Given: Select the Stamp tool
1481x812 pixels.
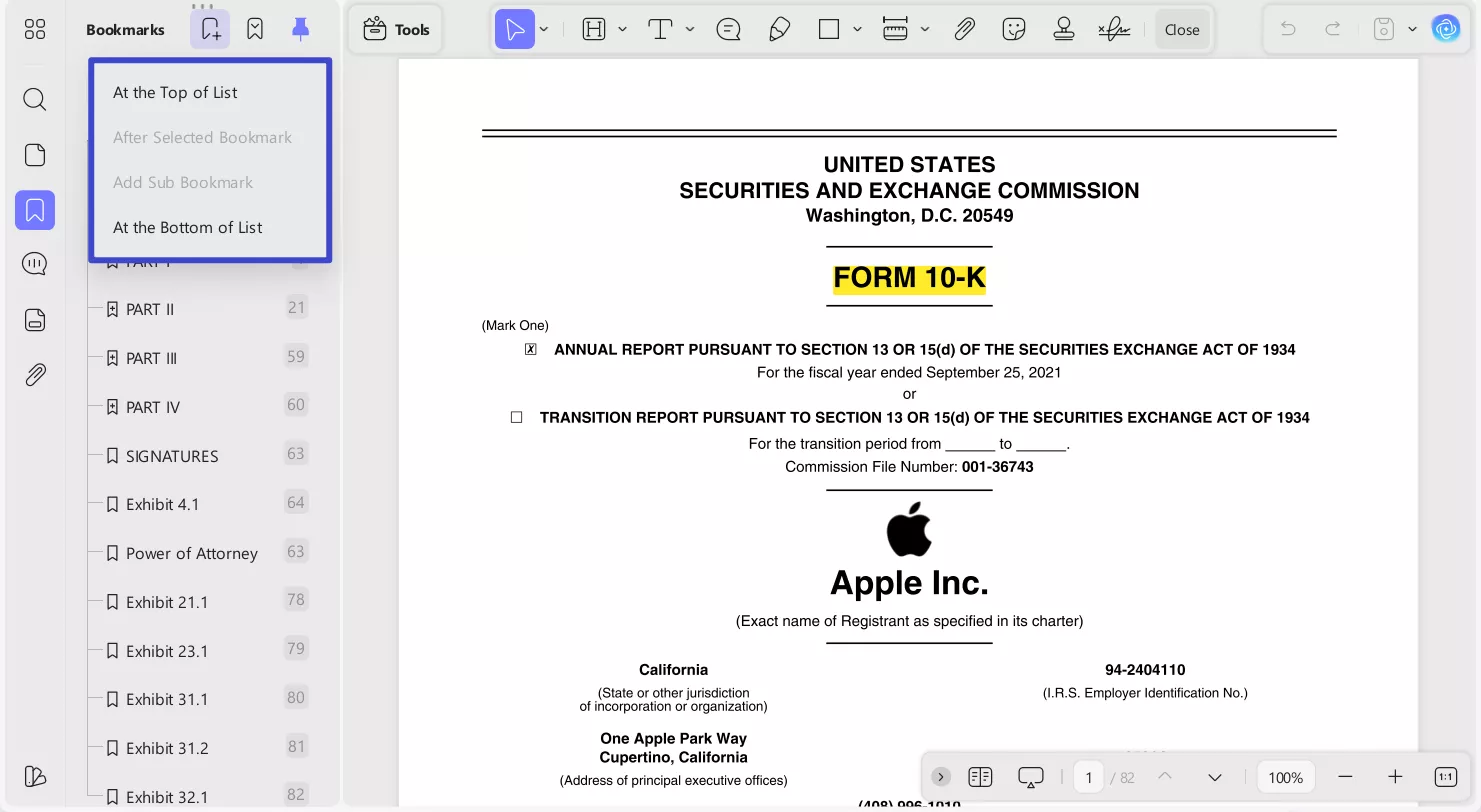Looking at the screenshot, I should point(1063,29).
